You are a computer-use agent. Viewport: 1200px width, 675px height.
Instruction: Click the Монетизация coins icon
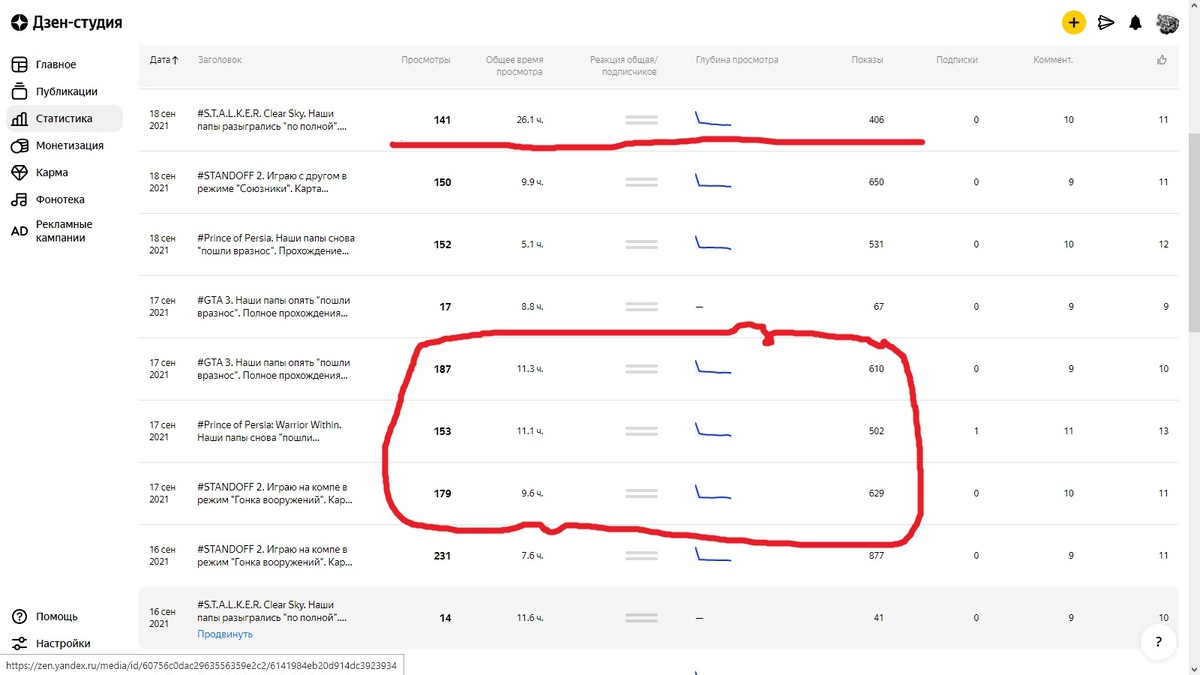click(19, 146)
